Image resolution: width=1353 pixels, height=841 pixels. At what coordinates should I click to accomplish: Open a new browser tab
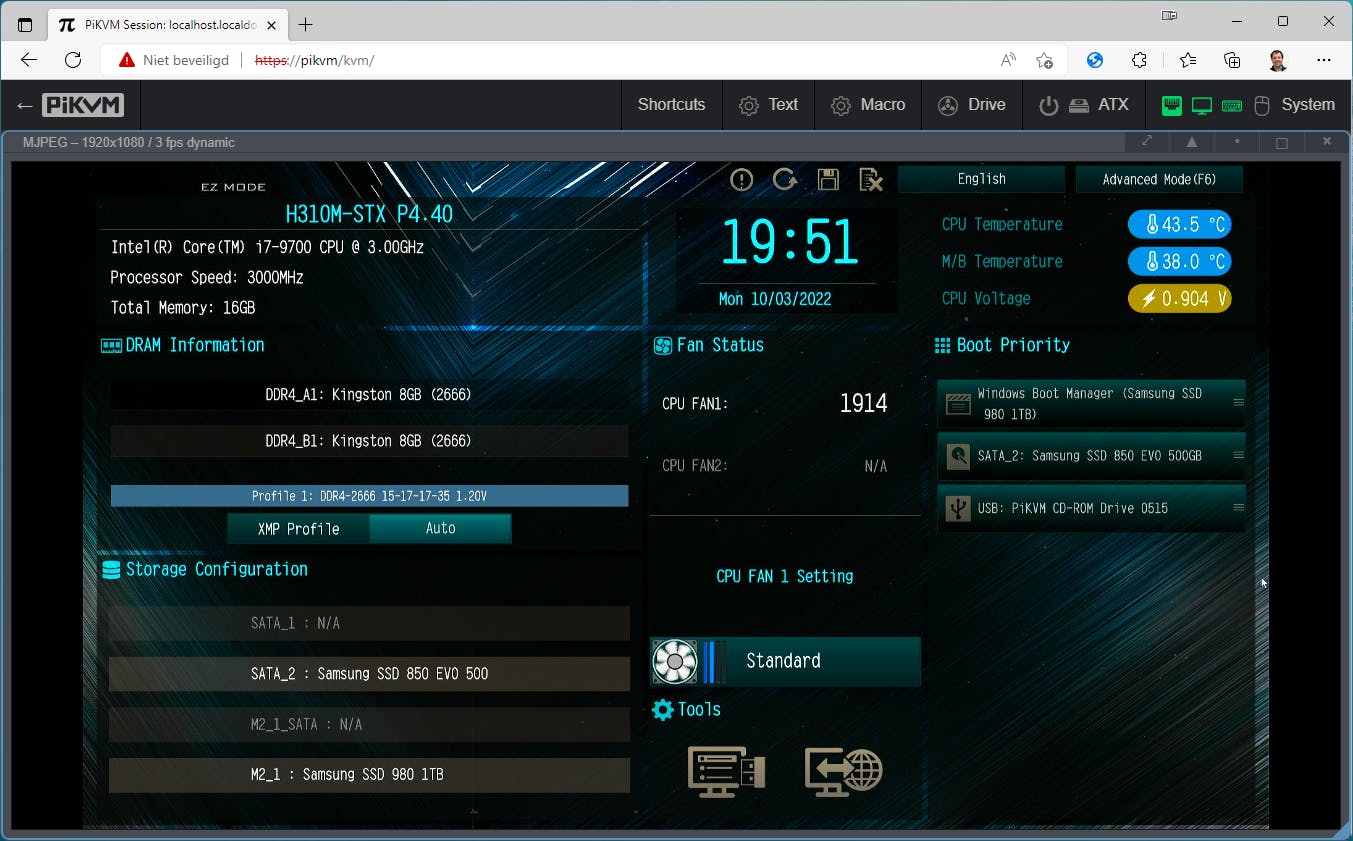pos(306,24)
